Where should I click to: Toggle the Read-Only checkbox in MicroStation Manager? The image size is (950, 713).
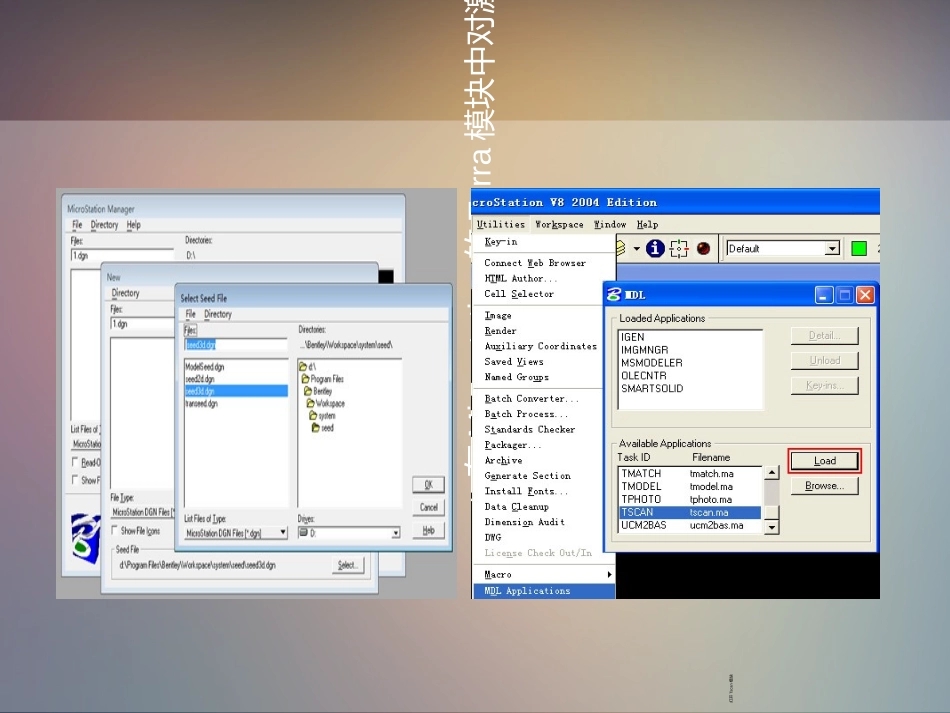(75, 462)
